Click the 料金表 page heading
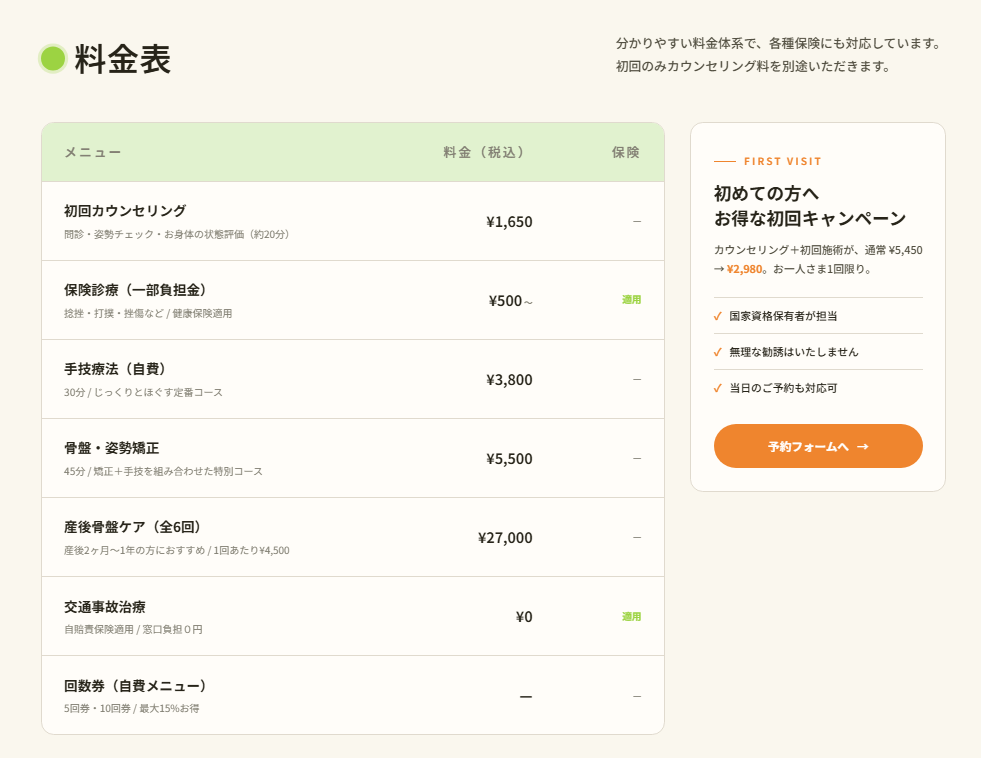 pos(122,59)
